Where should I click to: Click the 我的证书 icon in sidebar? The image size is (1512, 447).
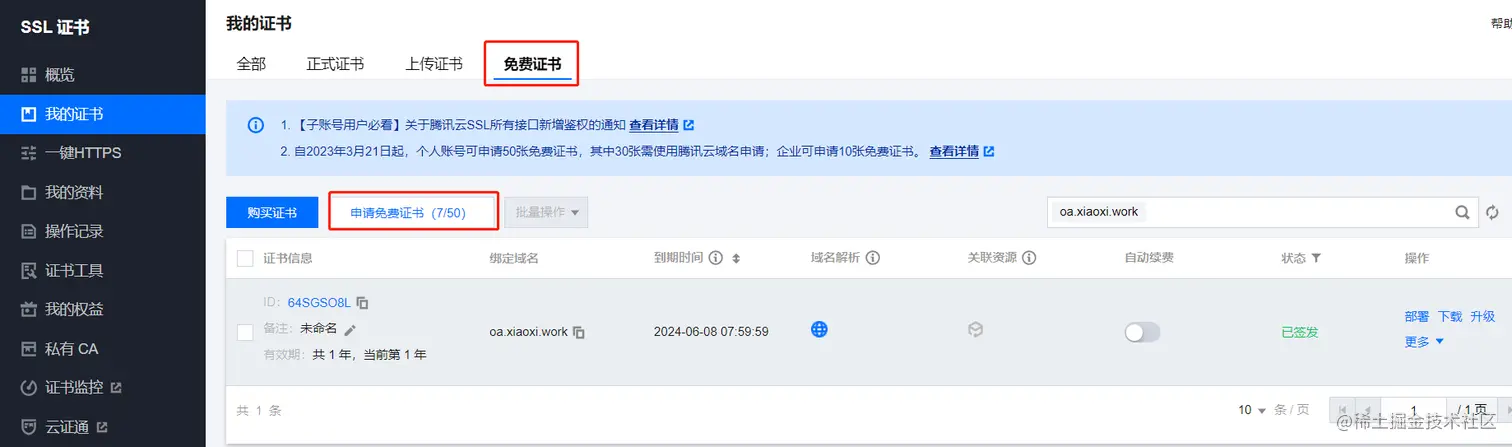(28, 114)
